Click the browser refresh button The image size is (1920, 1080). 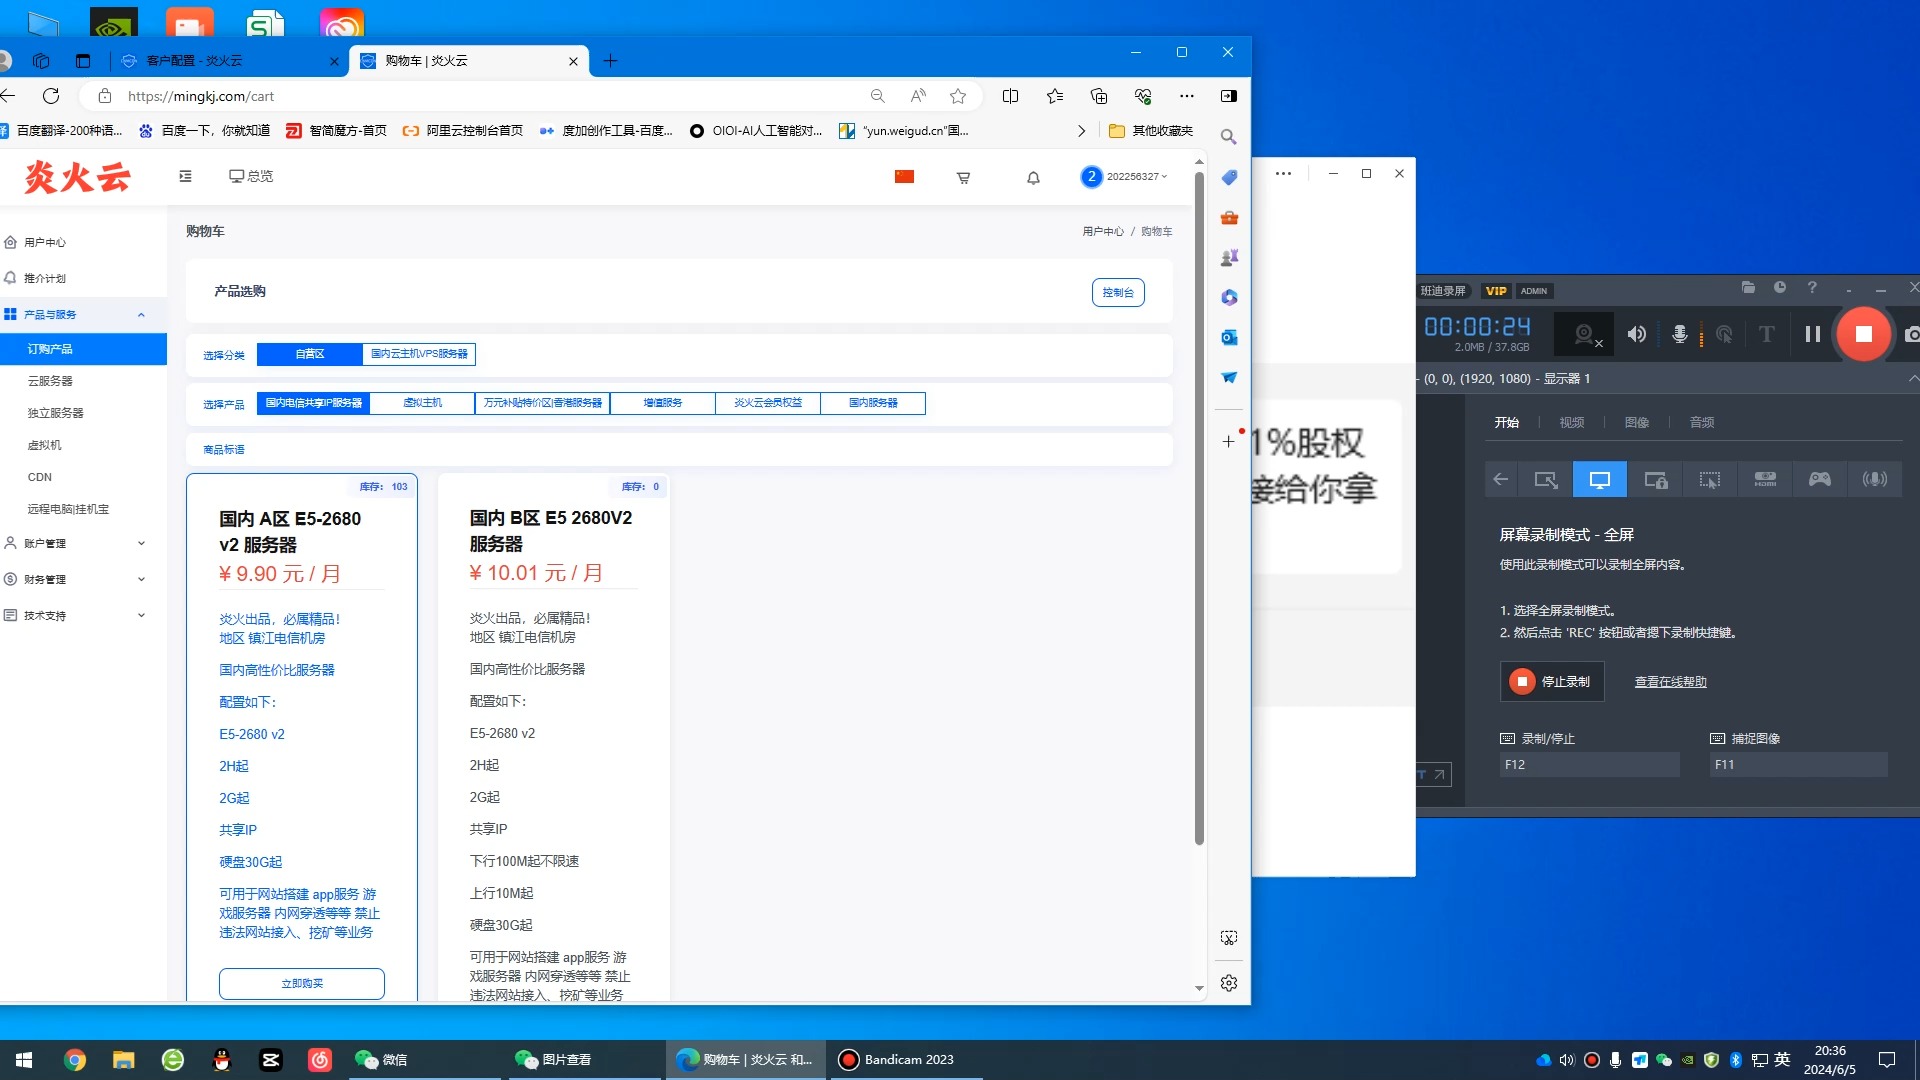(51, 96)
